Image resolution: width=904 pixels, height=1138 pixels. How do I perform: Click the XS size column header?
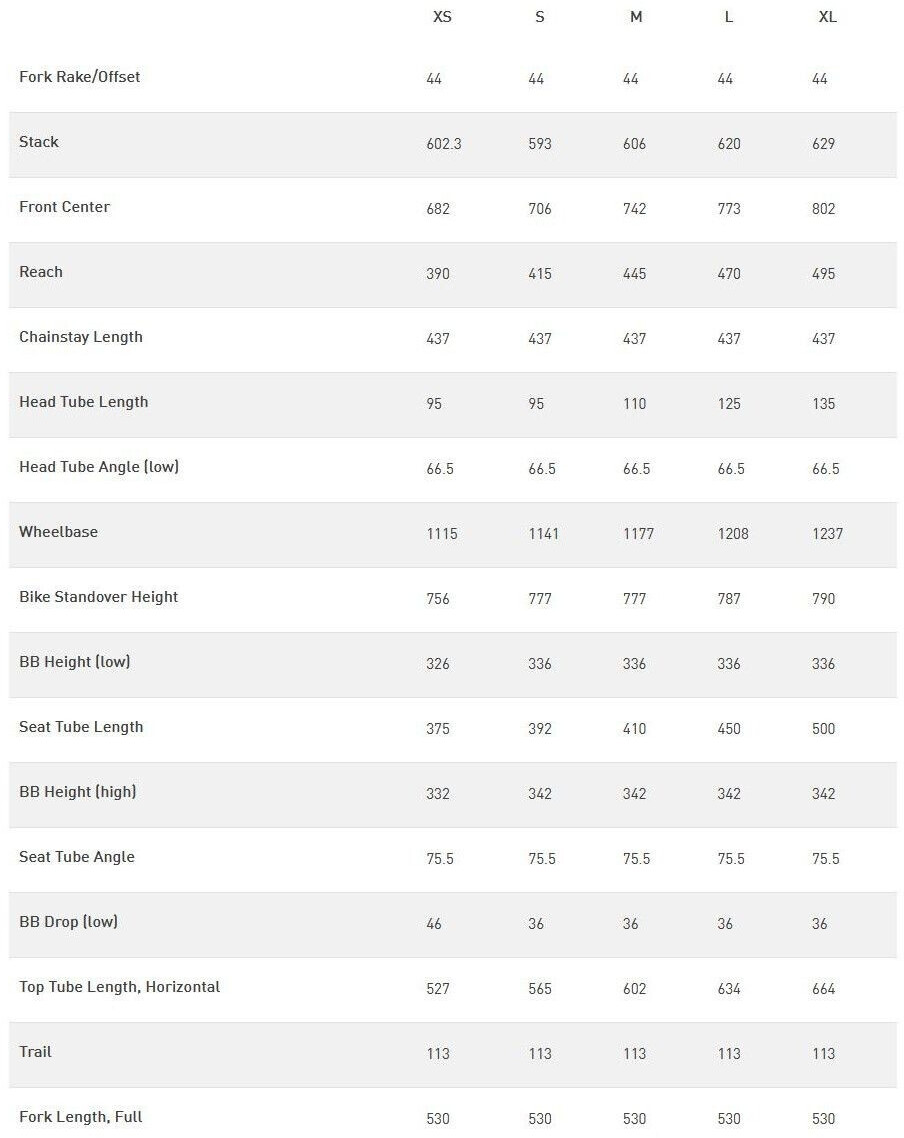tap(442, 17)
